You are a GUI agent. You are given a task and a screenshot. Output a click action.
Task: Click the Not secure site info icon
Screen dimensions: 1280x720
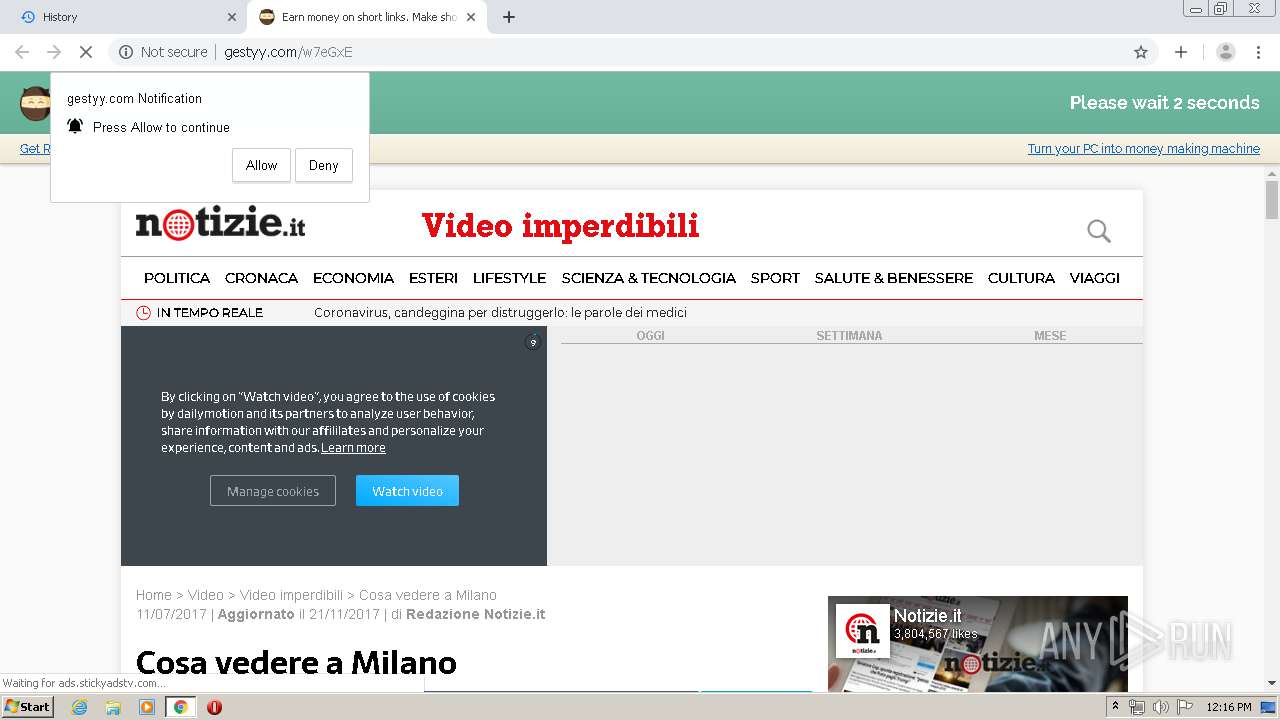(126, 52)
